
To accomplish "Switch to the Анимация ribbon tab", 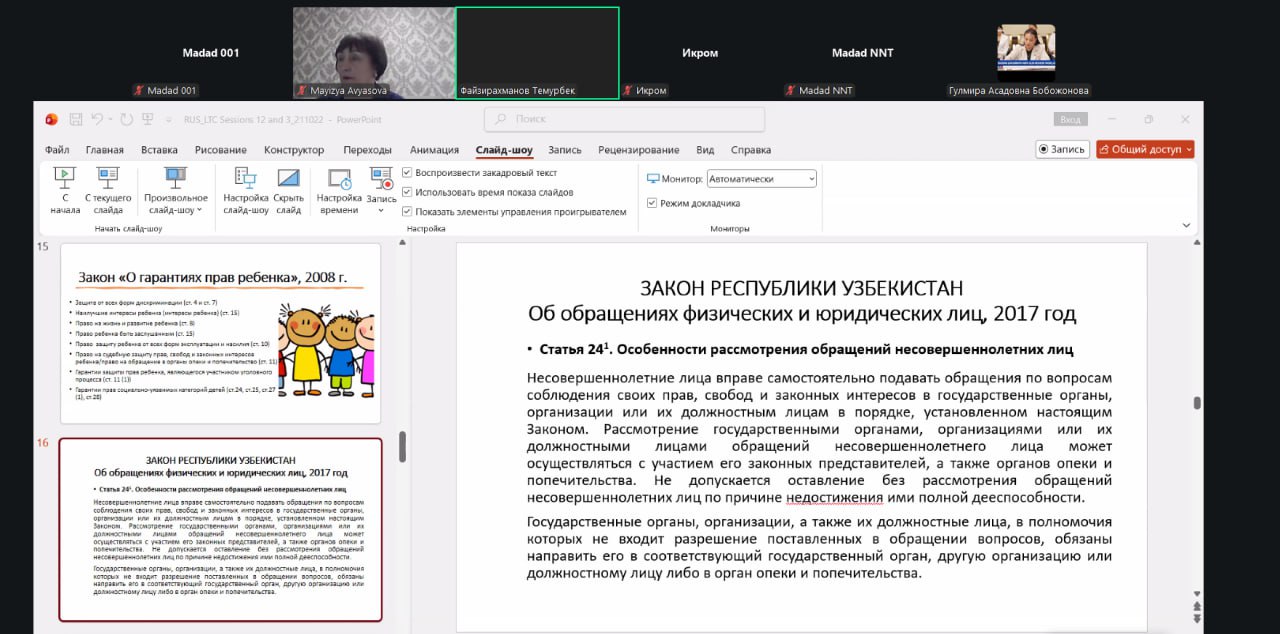I will 434,150.
